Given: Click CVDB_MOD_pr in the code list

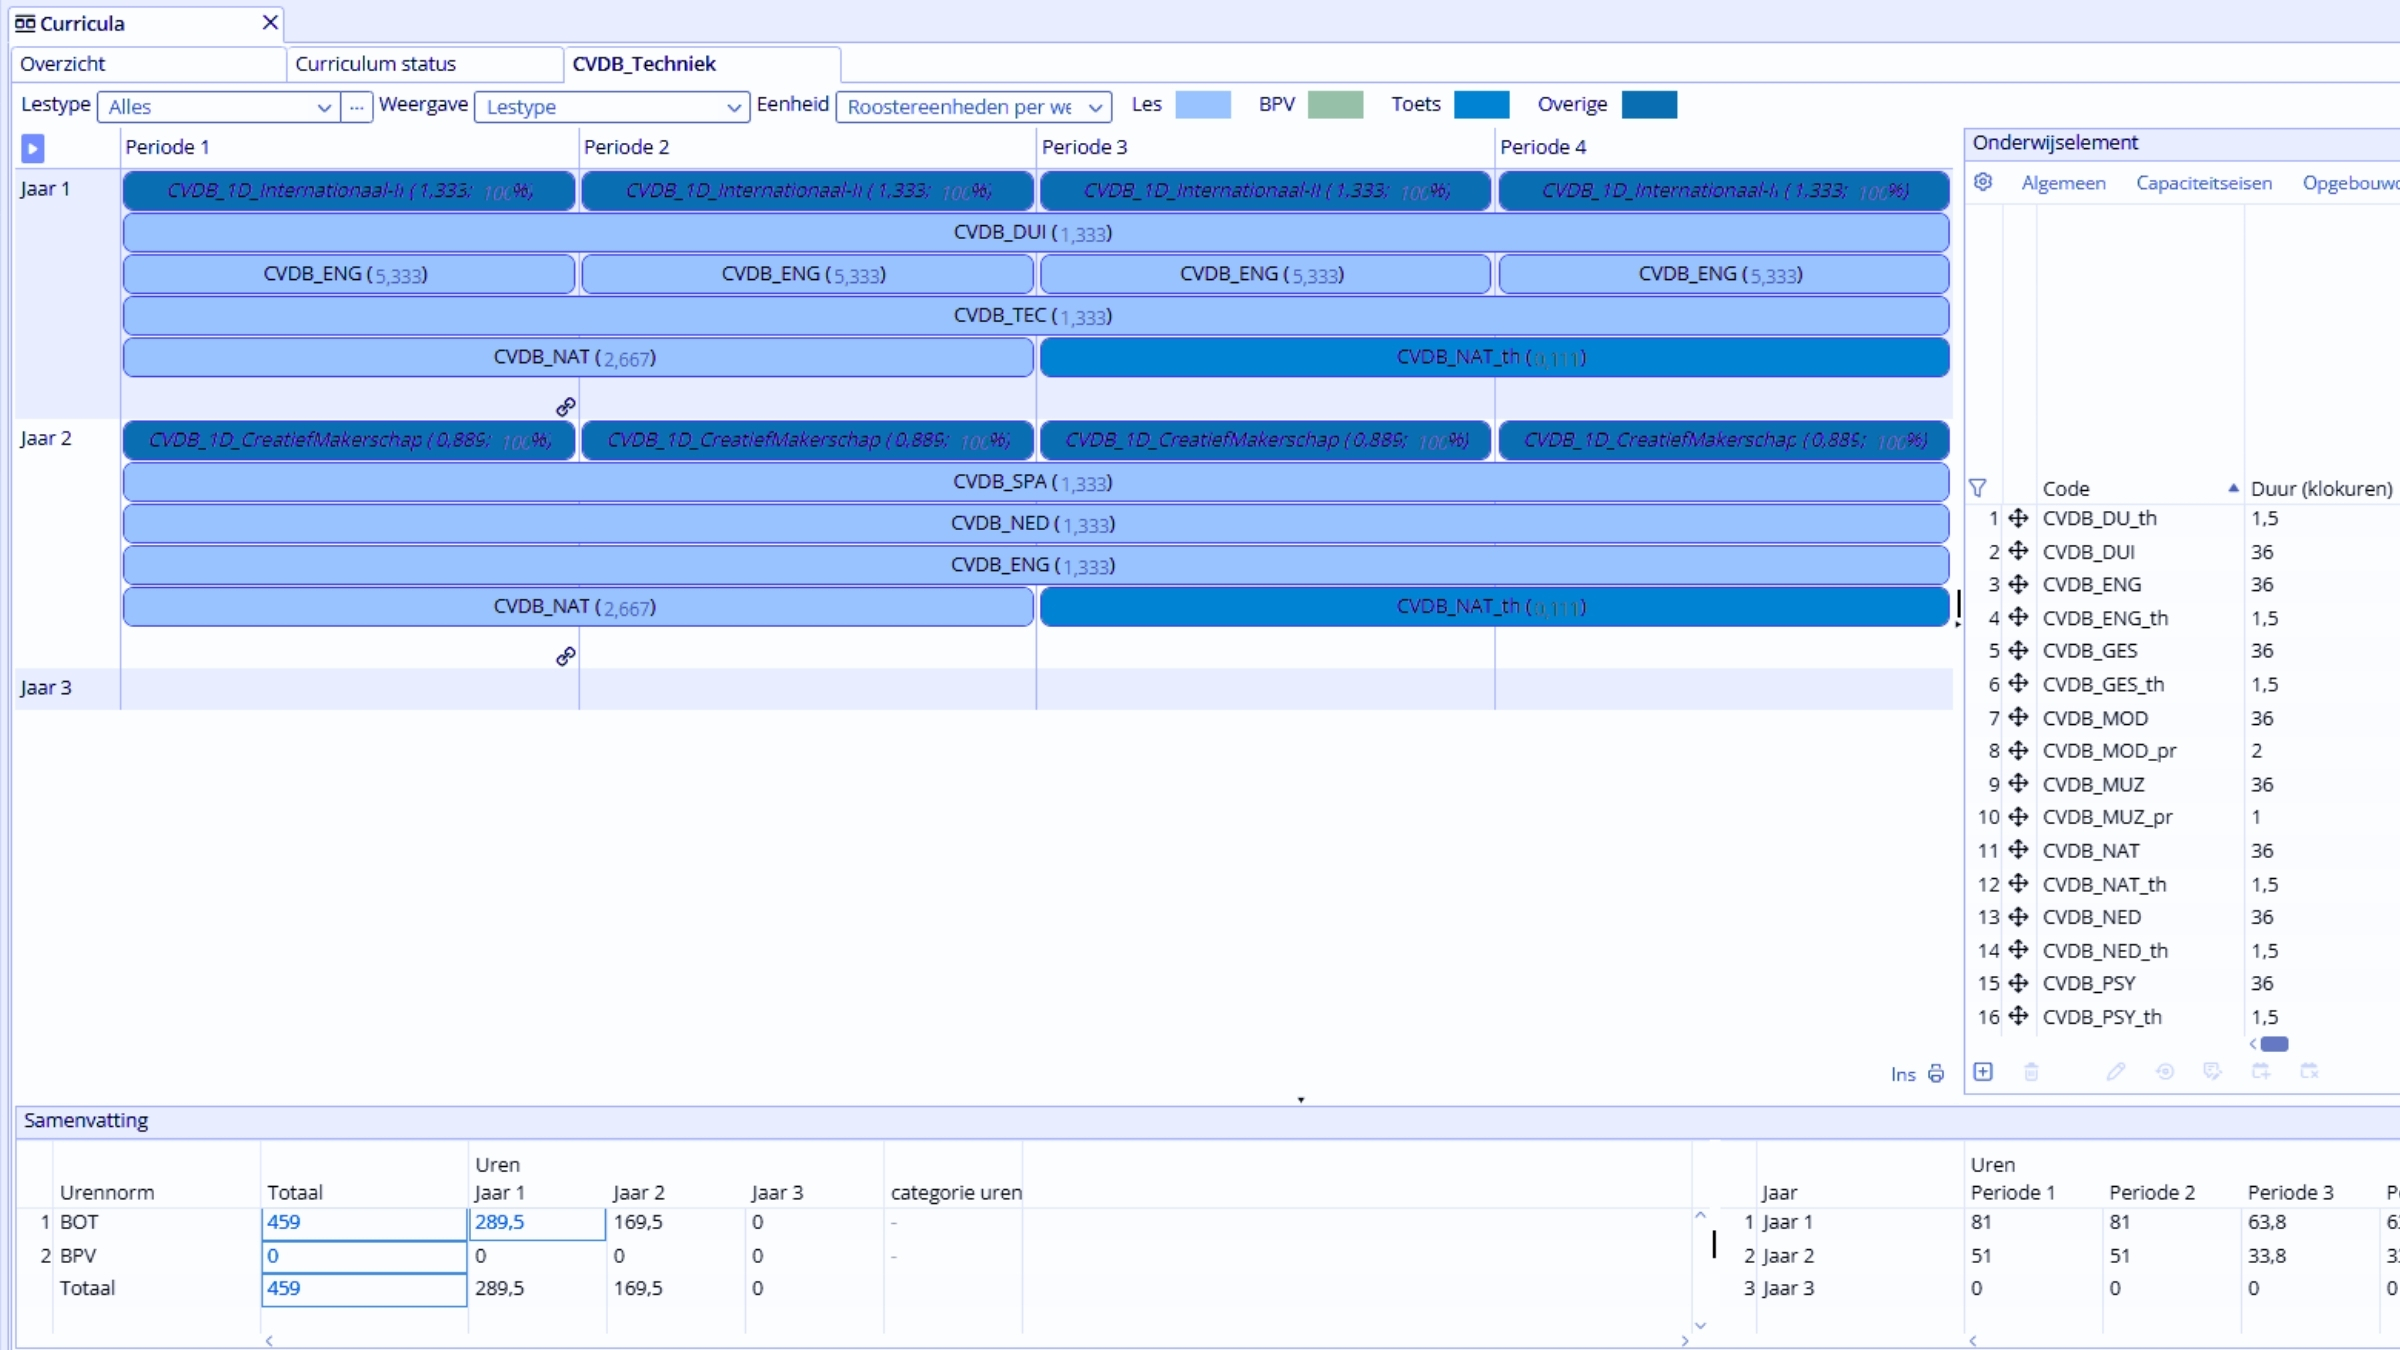Looking at the screenshot, I should point(2109,751).
